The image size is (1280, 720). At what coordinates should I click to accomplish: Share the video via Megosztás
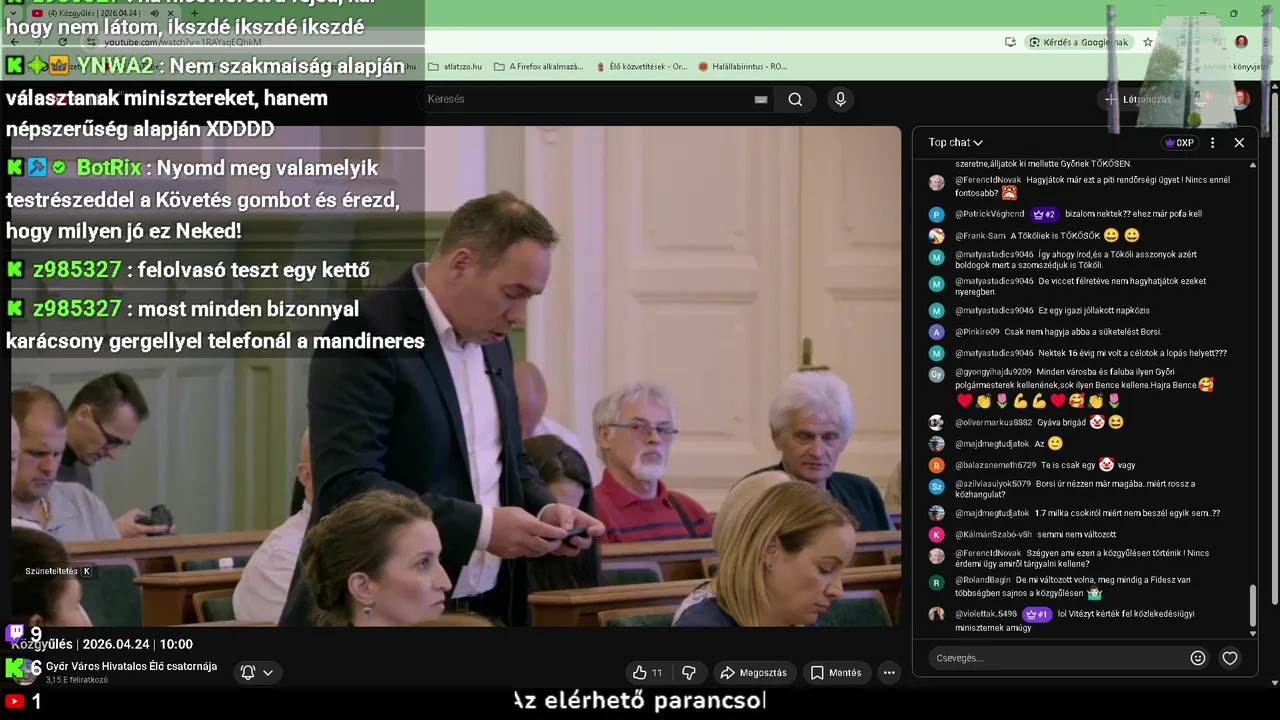pos(753,673)
